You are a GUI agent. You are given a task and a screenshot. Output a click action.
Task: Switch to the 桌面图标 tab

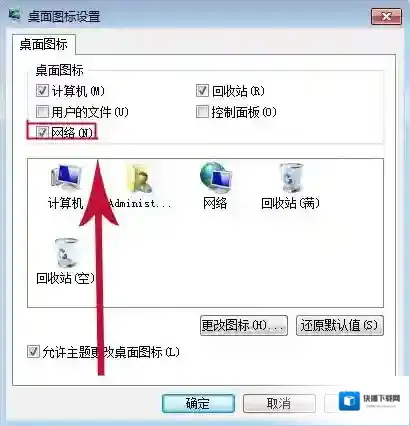pos(44,44)
